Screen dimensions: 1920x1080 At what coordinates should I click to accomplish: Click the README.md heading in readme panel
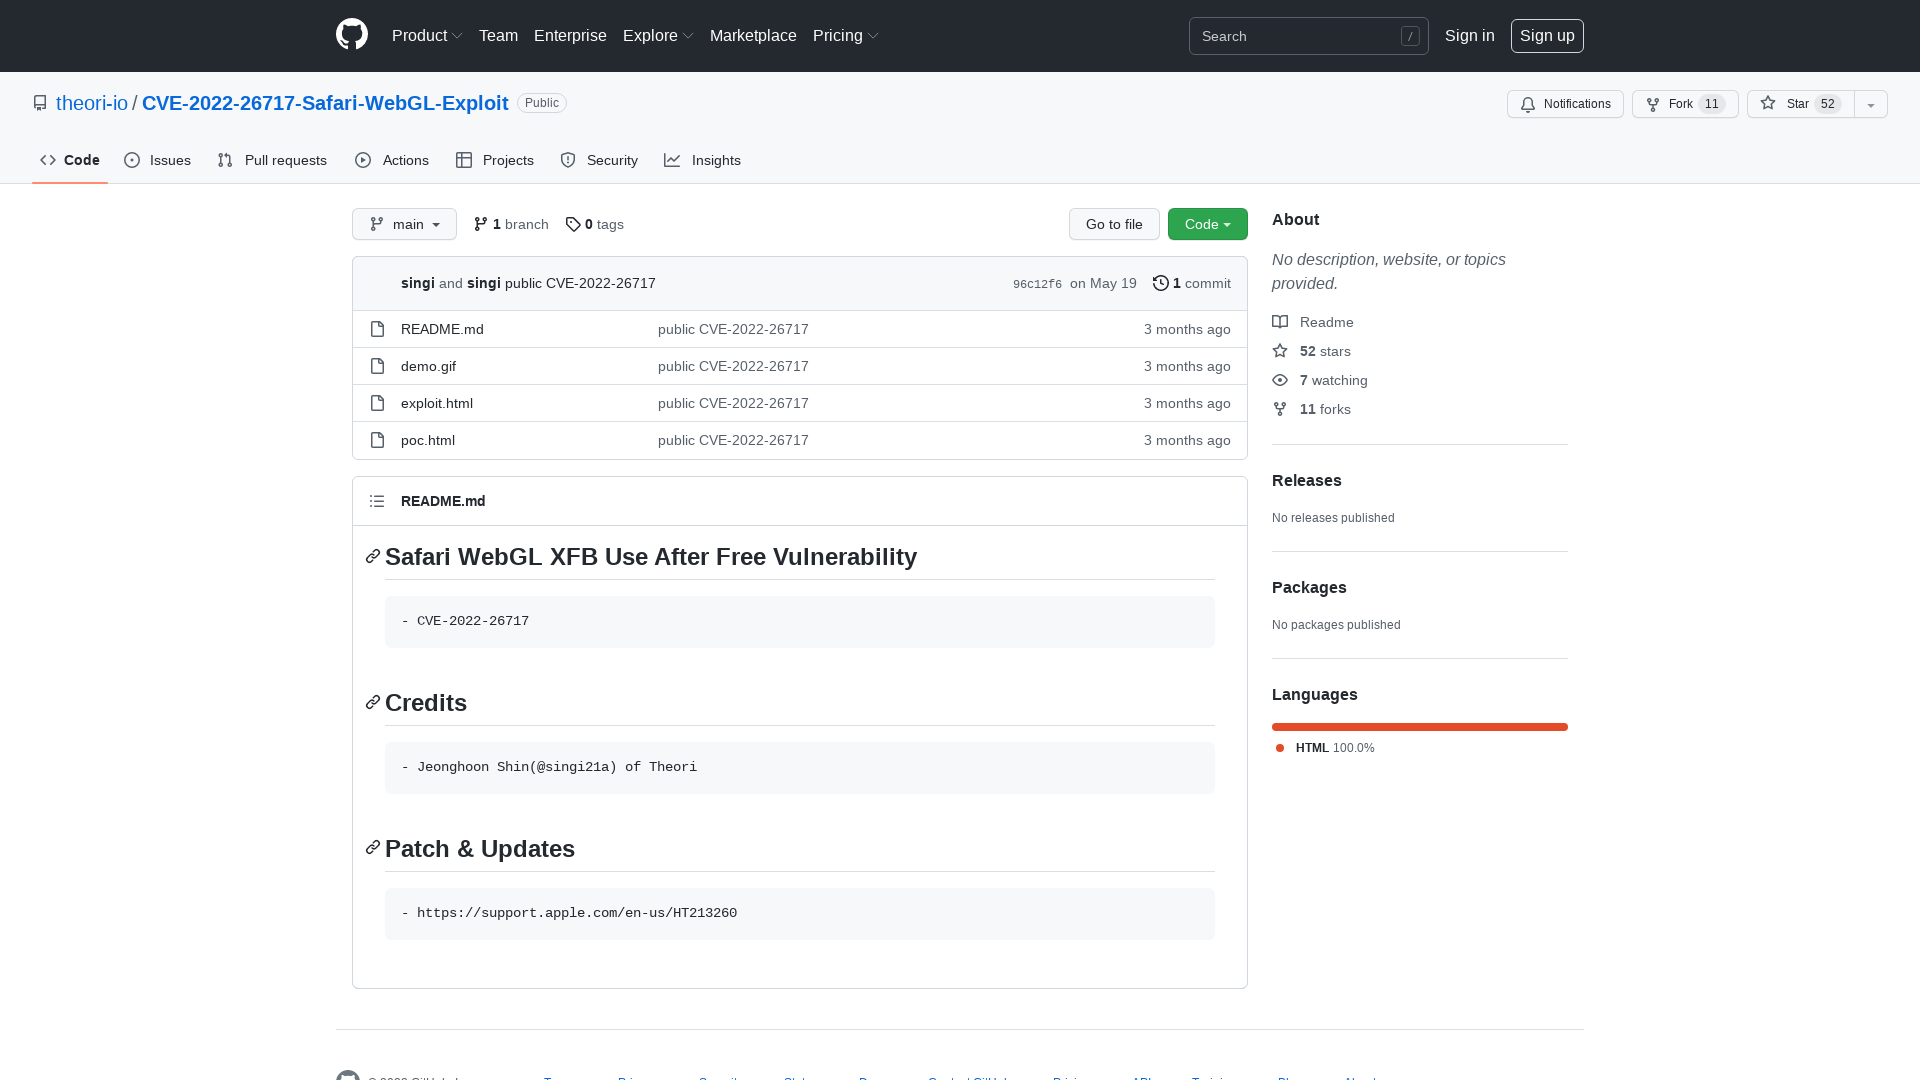point(443,501)
